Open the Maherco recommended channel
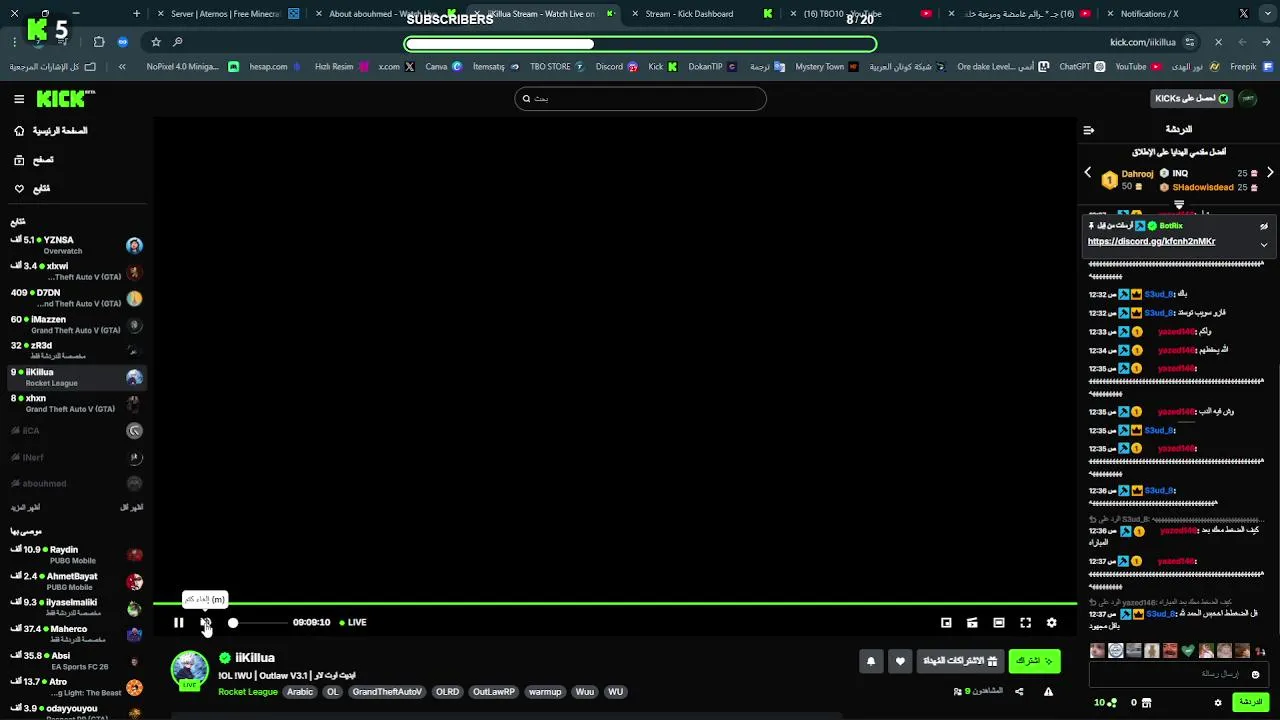The image size is (1280, 720). point(77,634)
